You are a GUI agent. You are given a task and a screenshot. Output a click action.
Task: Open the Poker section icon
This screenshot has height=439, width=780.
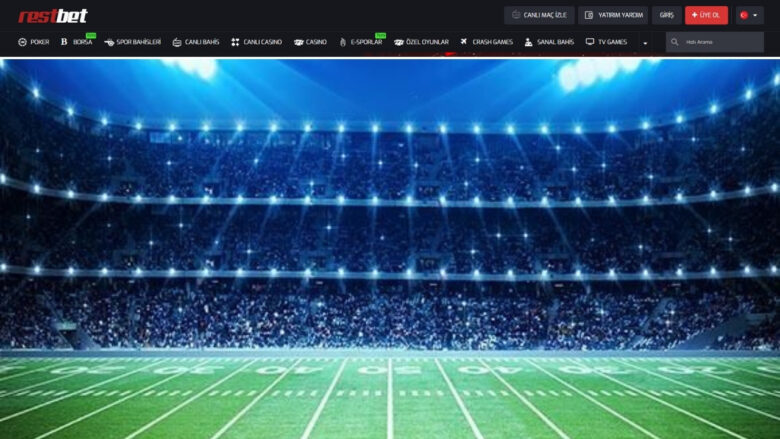22,42
